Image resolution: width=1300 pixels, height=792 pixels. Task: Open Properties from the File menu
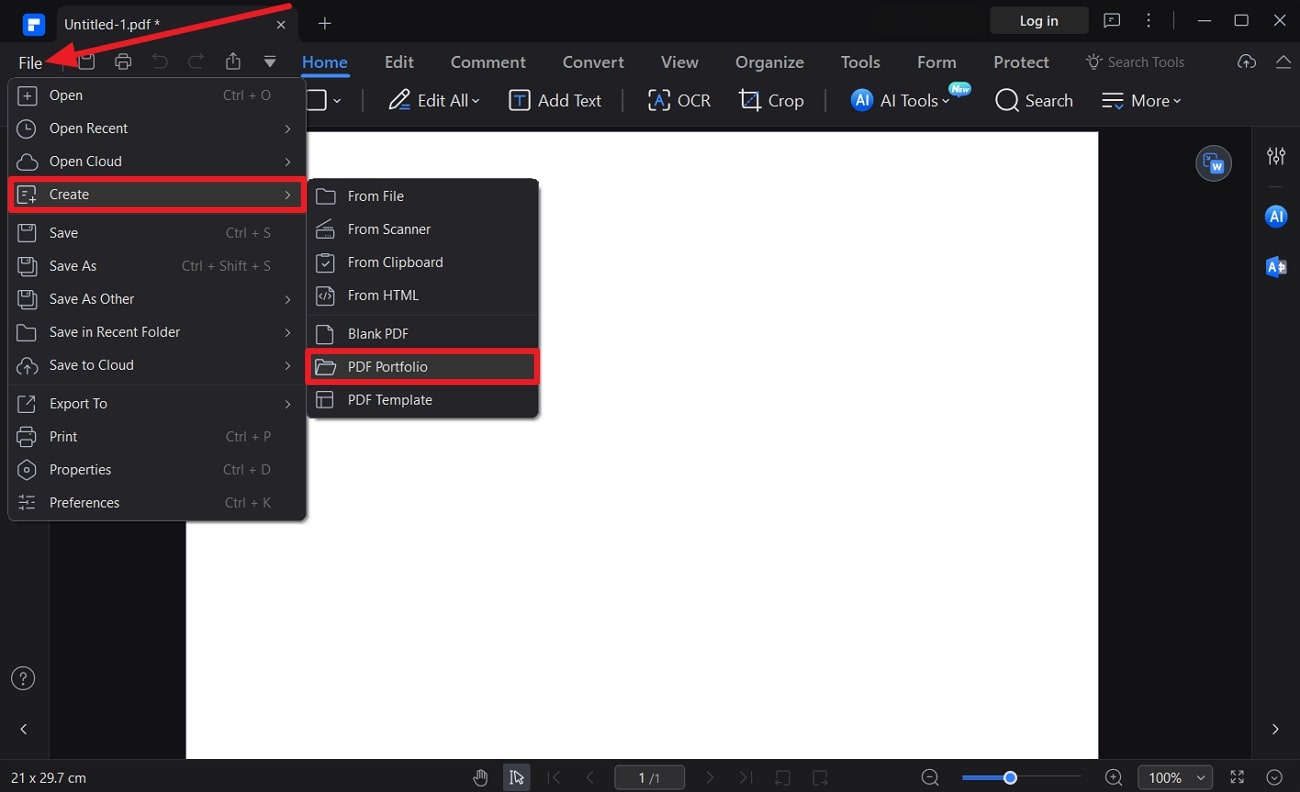pos(157,469)
